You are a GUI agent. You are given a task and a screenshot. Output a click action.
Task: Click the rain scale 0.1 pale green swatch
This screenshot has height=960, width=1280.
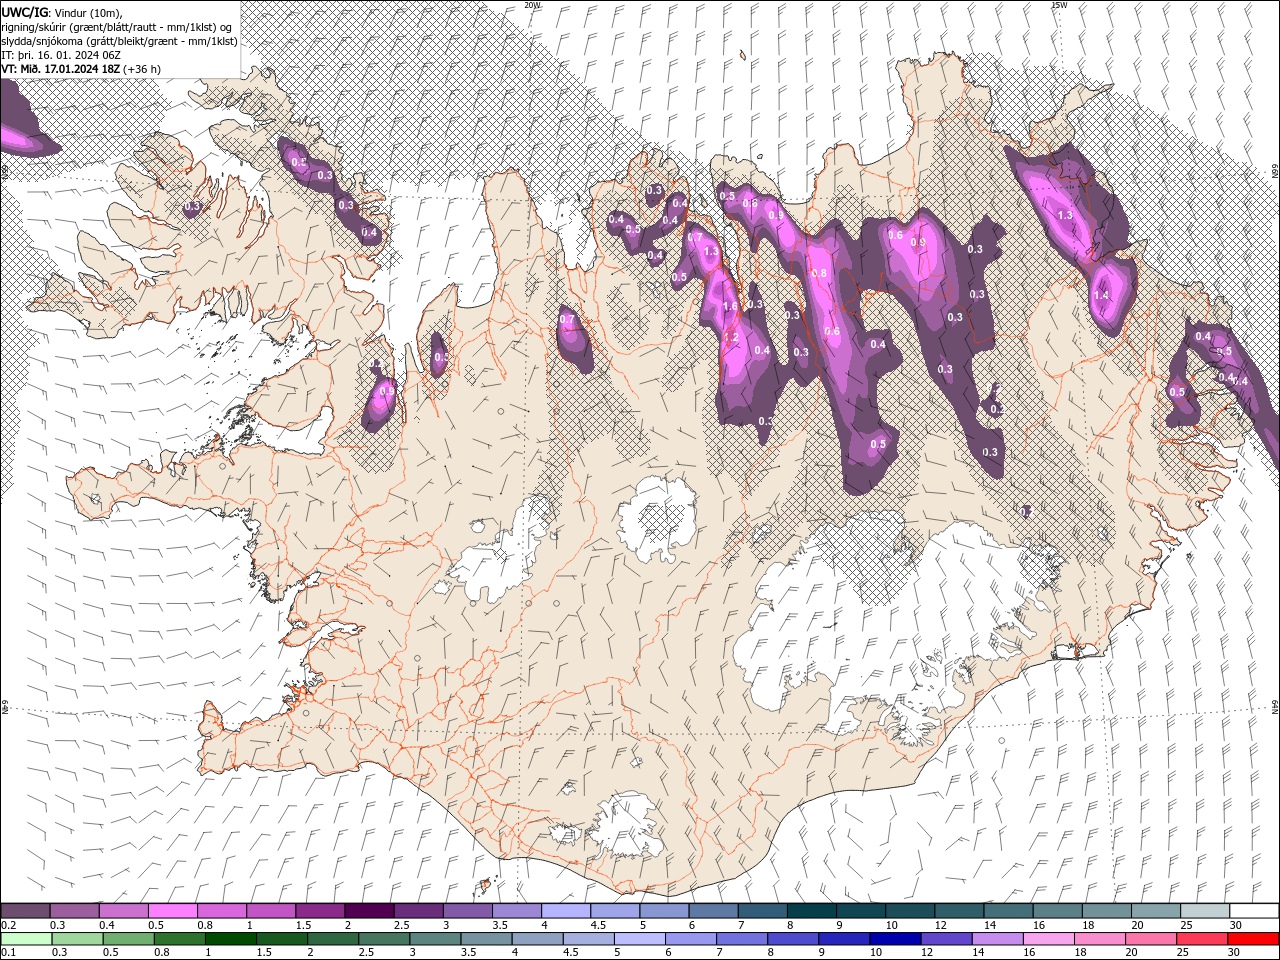[x=26, y=938]
